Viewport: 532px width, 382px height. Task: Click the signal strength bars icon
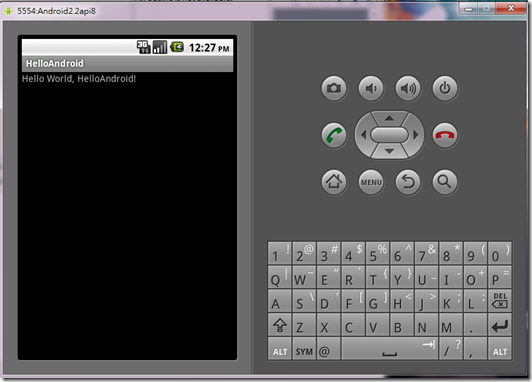tap(160, 47)
